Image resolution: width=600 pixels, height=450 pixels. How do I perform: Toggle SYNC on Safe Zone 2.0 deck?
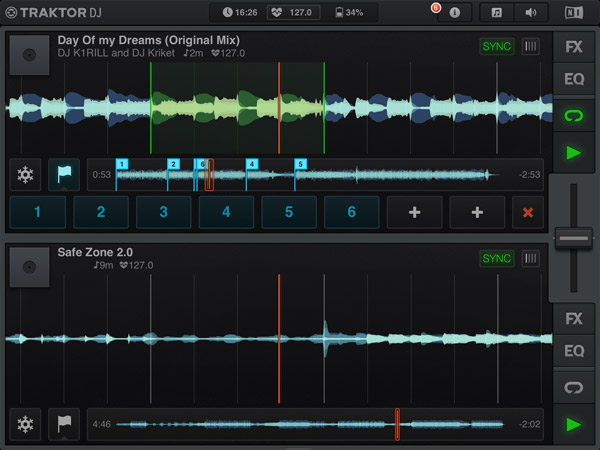(x=497, y=259)
